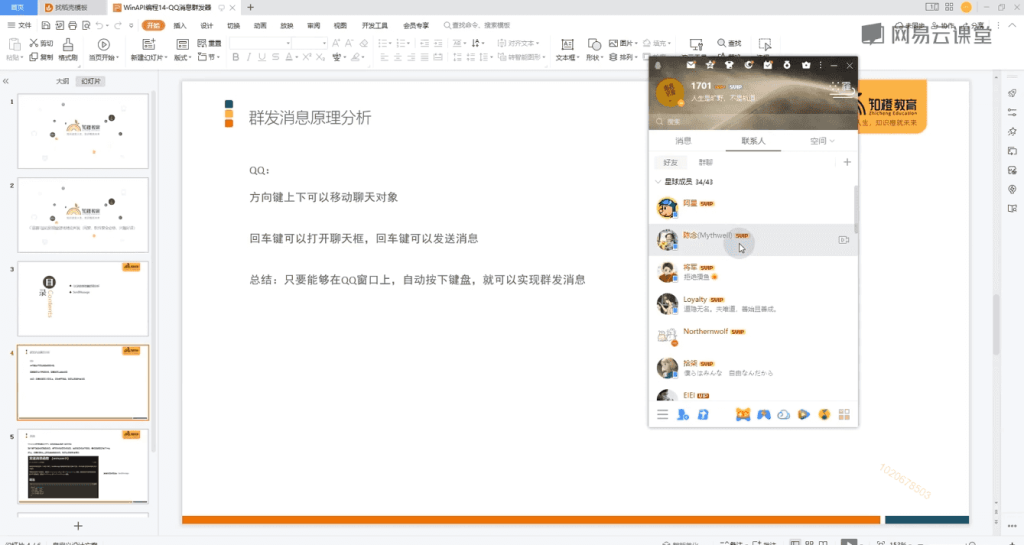
Task: Collapse the 星球成员 contact group
Action: coord(657,182)
